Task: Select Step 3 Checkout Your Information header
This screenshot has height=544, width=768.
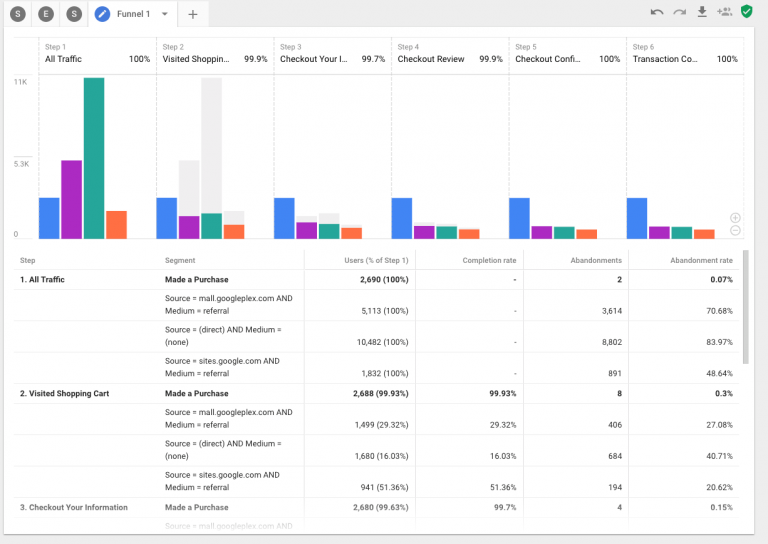Action: point(332,54)
